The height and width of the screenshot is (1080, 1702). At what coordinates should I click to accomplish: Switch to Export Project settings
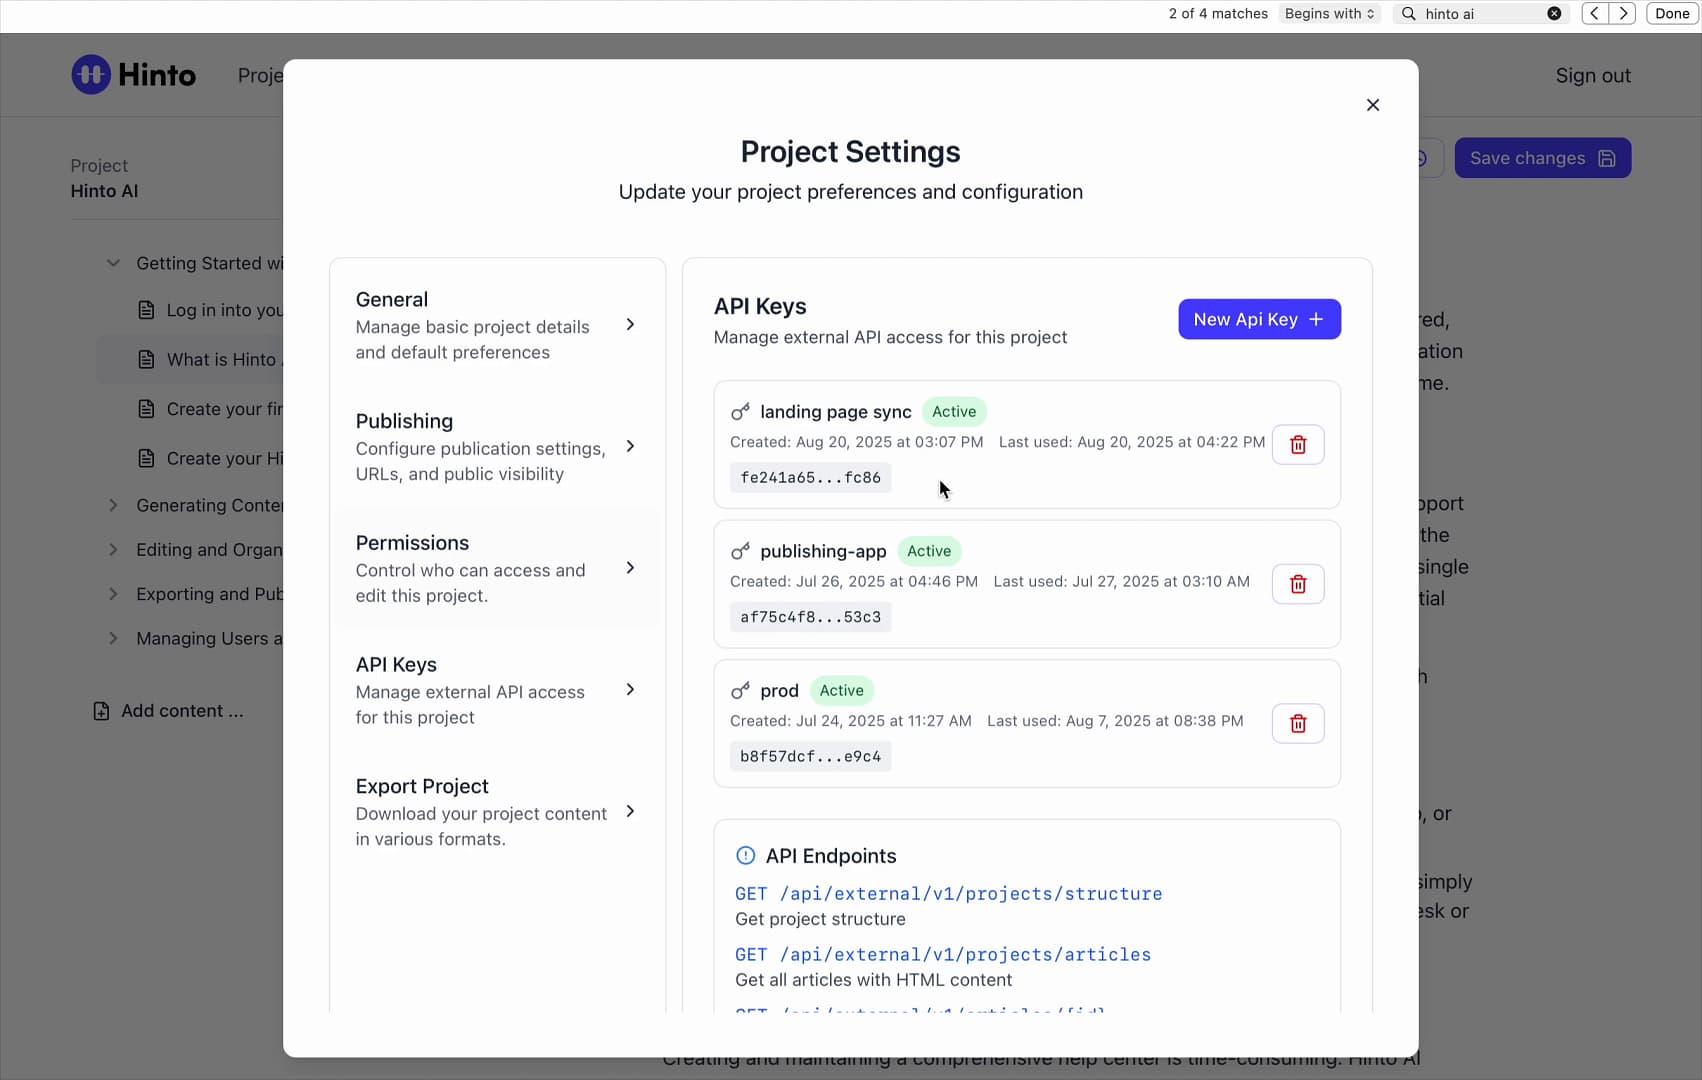click(x=497, y=812)
